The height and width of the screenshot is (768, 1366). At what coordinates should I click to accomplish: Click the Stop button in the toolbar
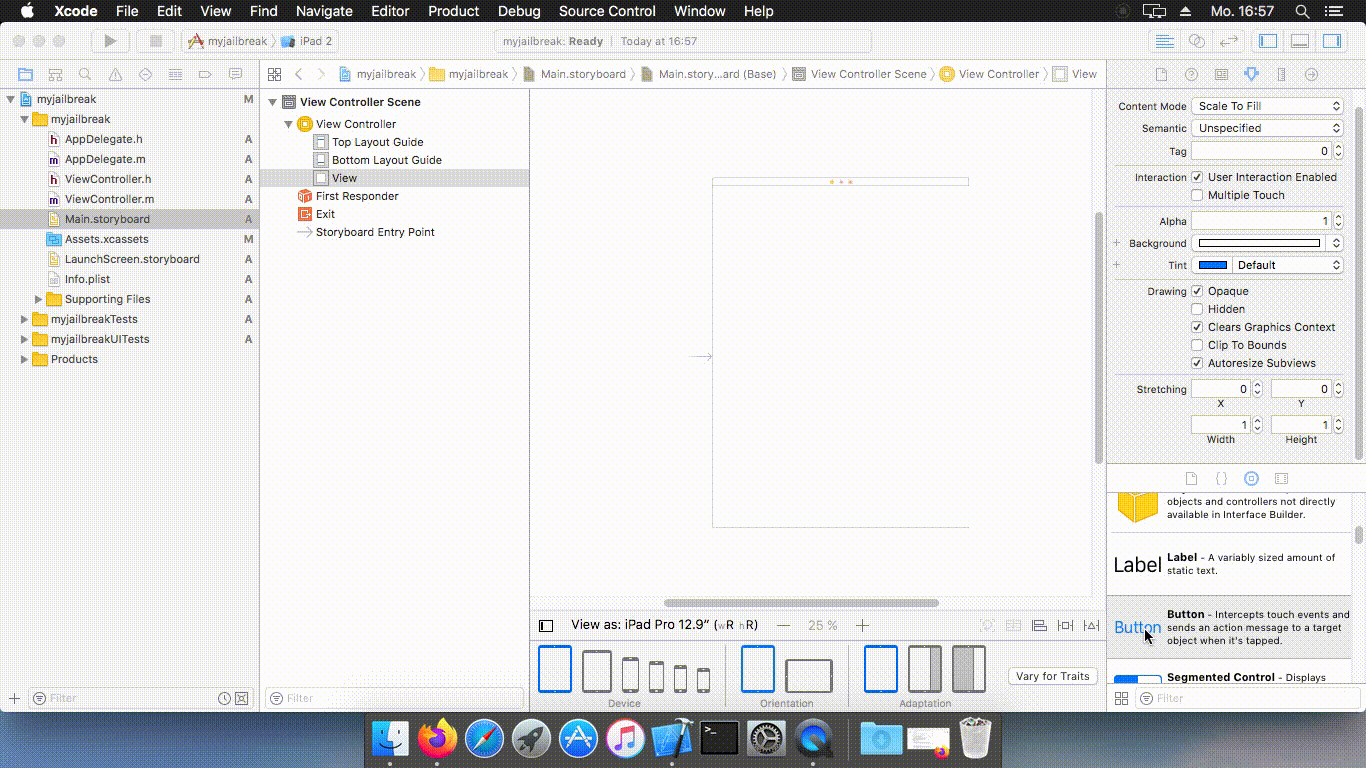point(155,41)
